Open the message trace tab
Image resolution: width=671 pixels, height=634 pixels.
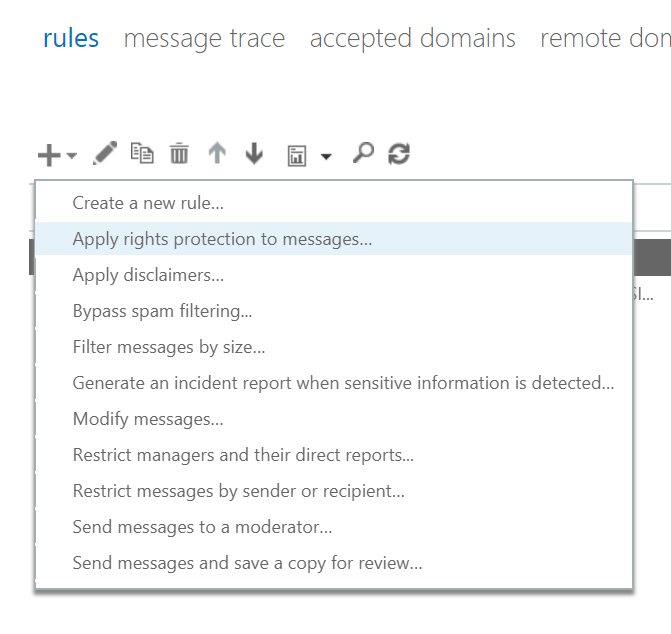click(204, 39)
